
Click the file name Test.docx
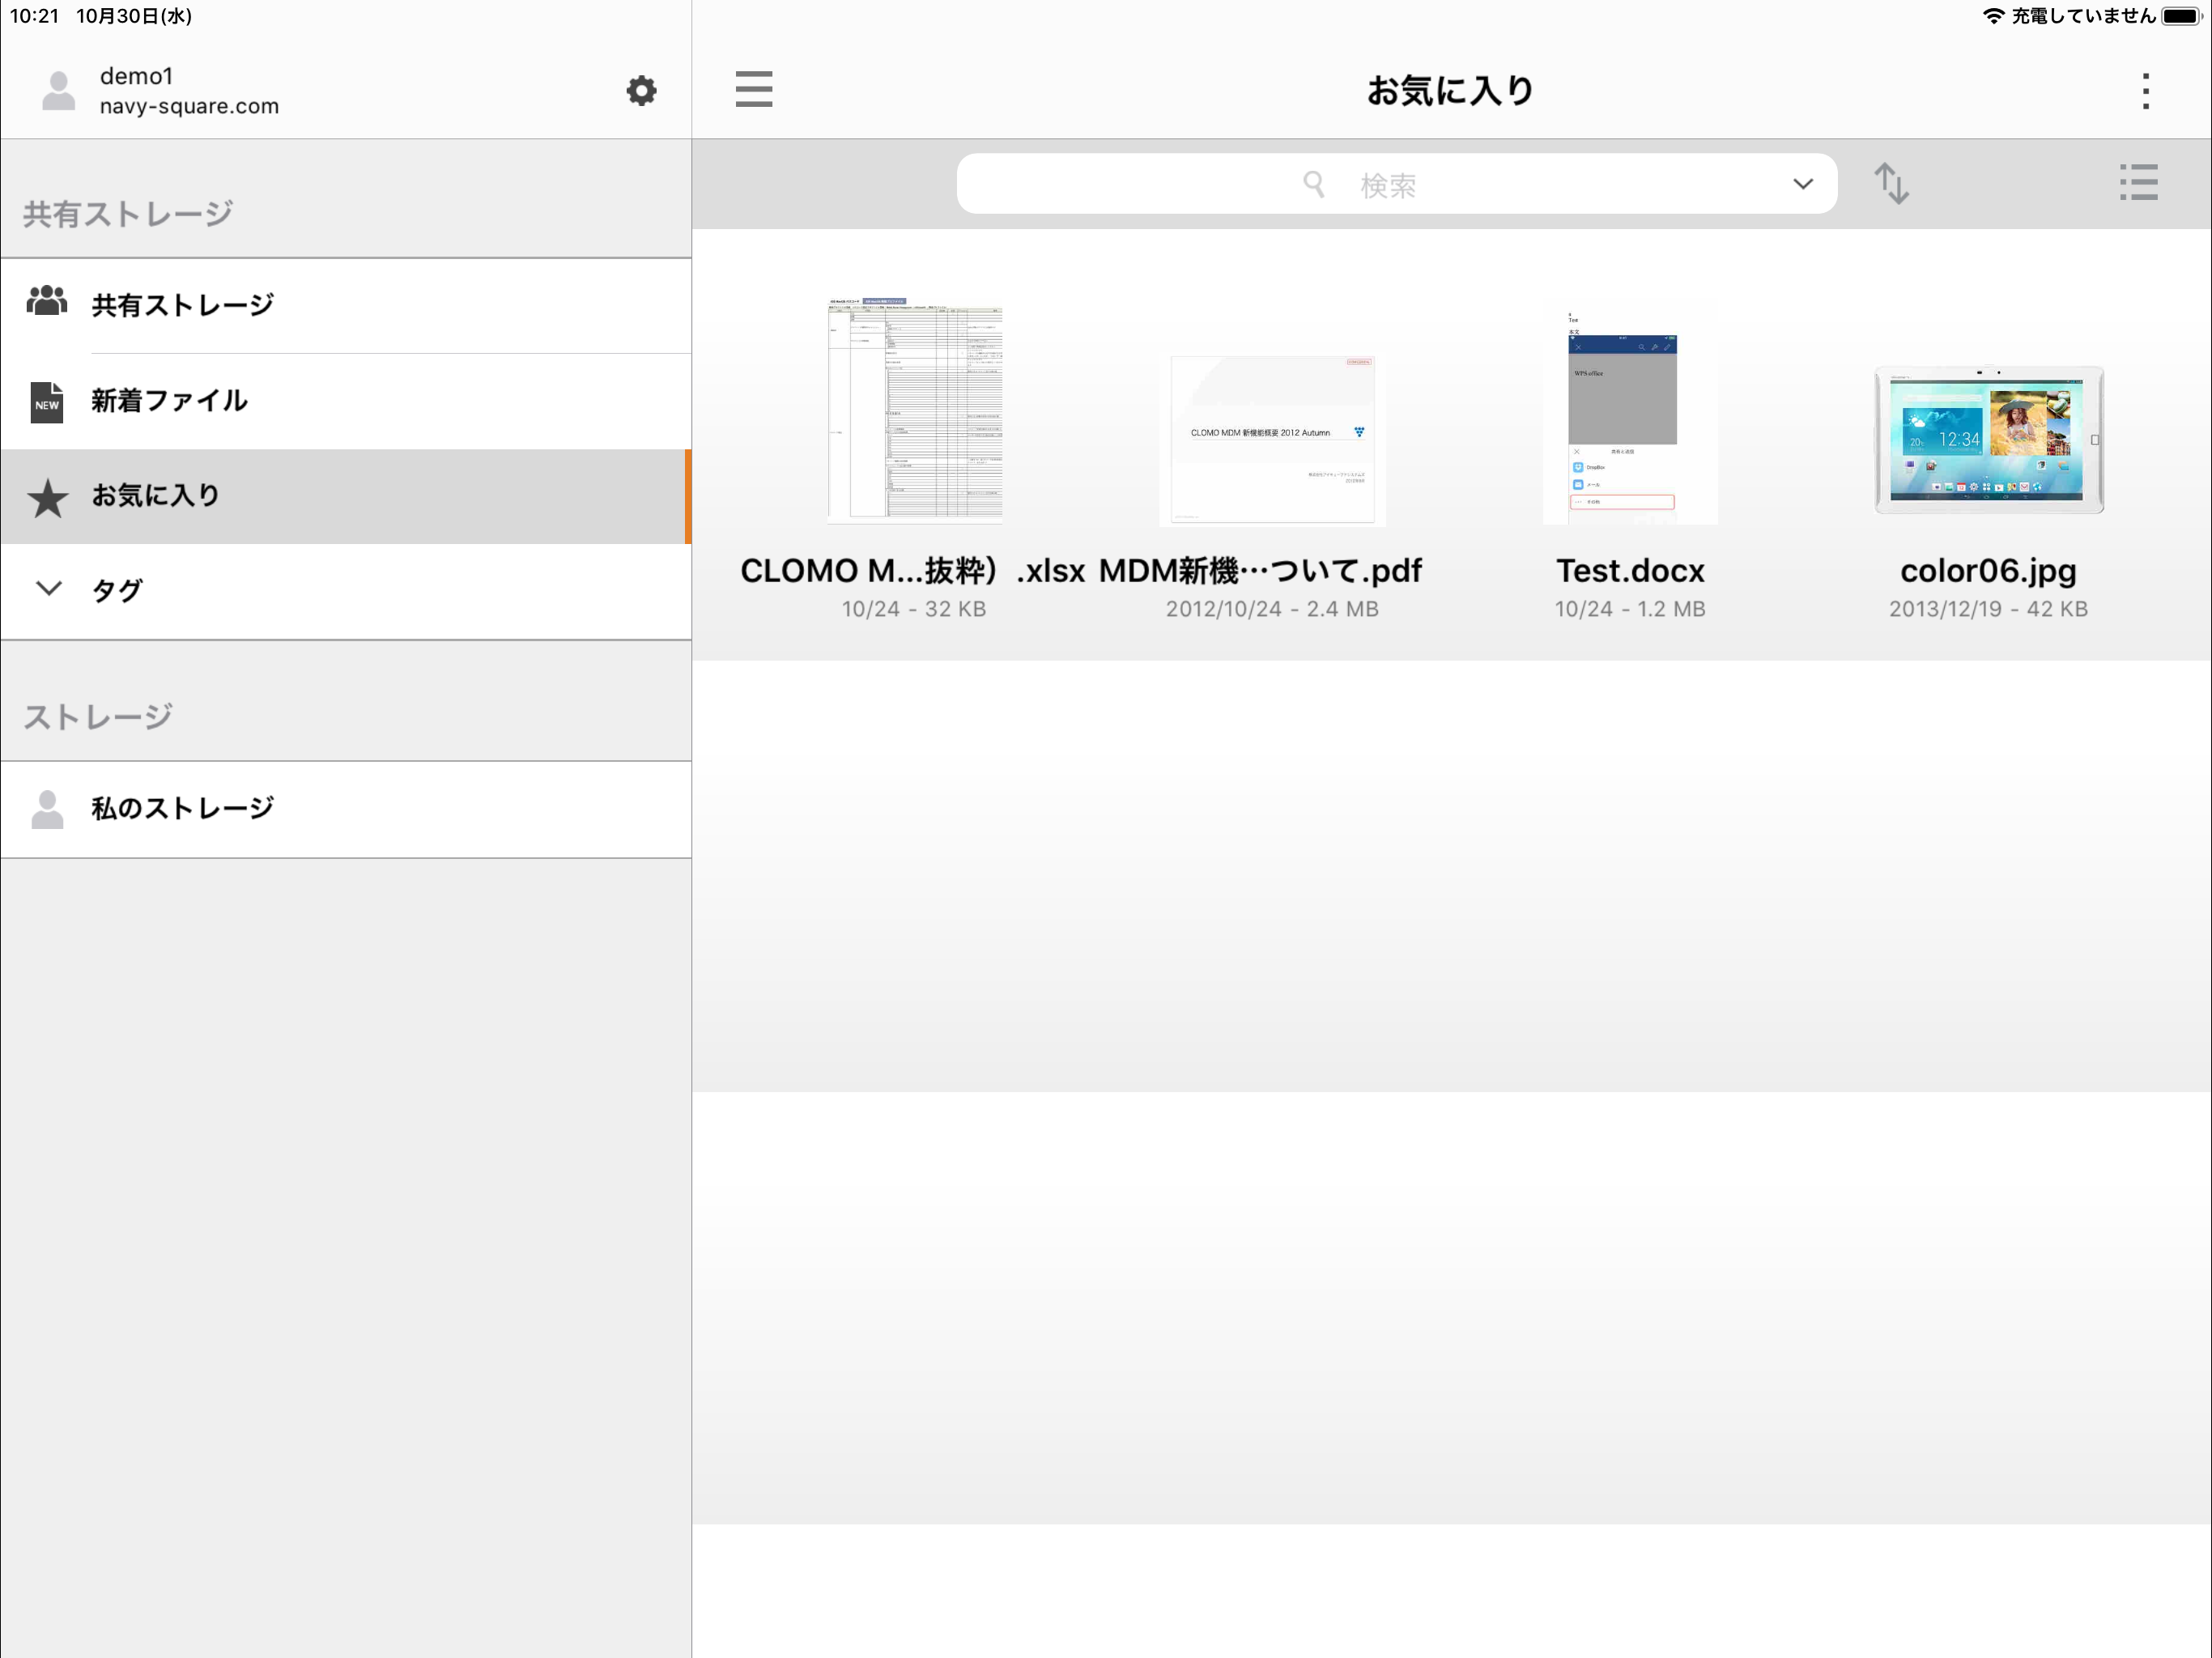pos(1630,571)
